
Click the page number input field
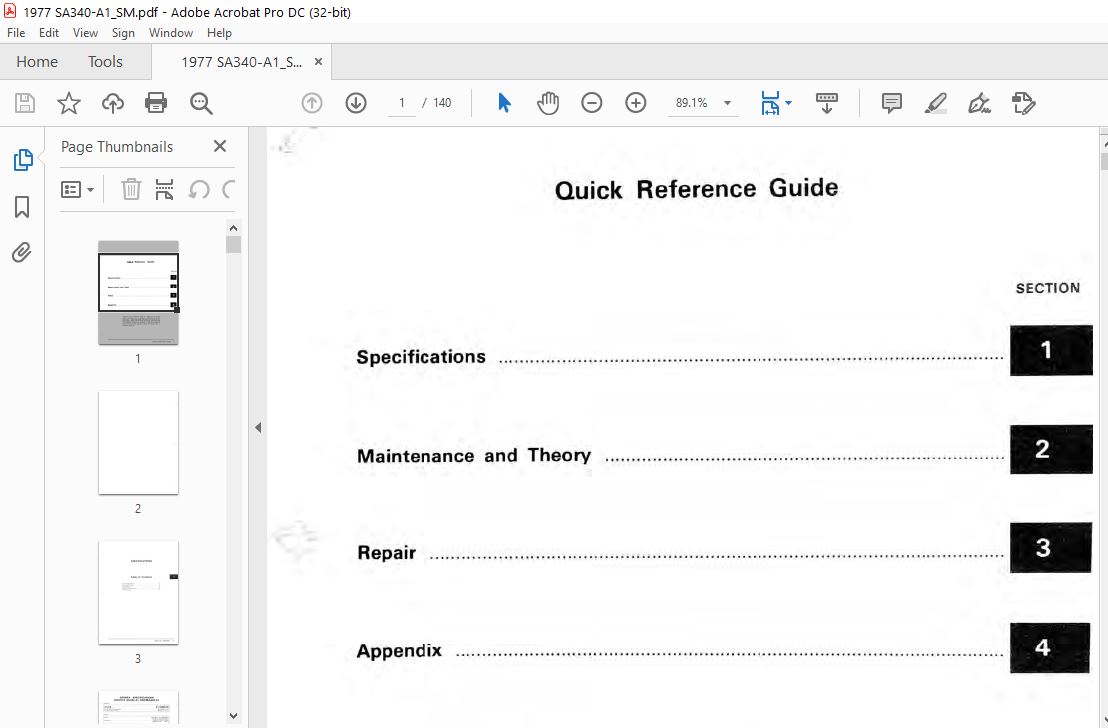401,103
